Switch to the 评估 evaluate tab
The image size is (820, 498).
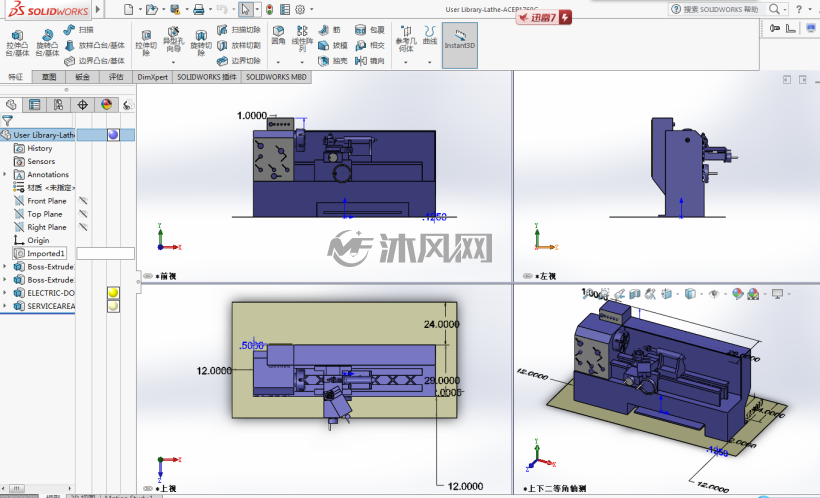coord(116,77)
